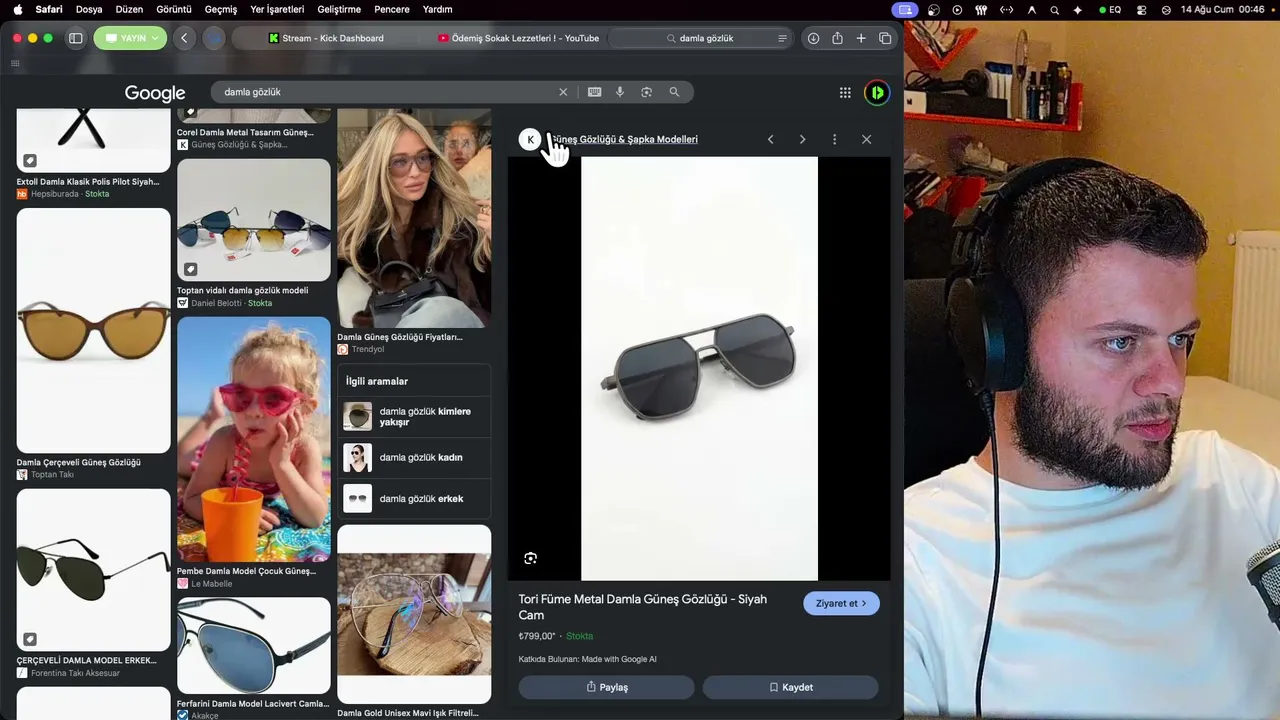The height and width of the screenshot is (720, 1280).
Task: Open the Safari sidebar panel
Action: click(x=75, y=38)
